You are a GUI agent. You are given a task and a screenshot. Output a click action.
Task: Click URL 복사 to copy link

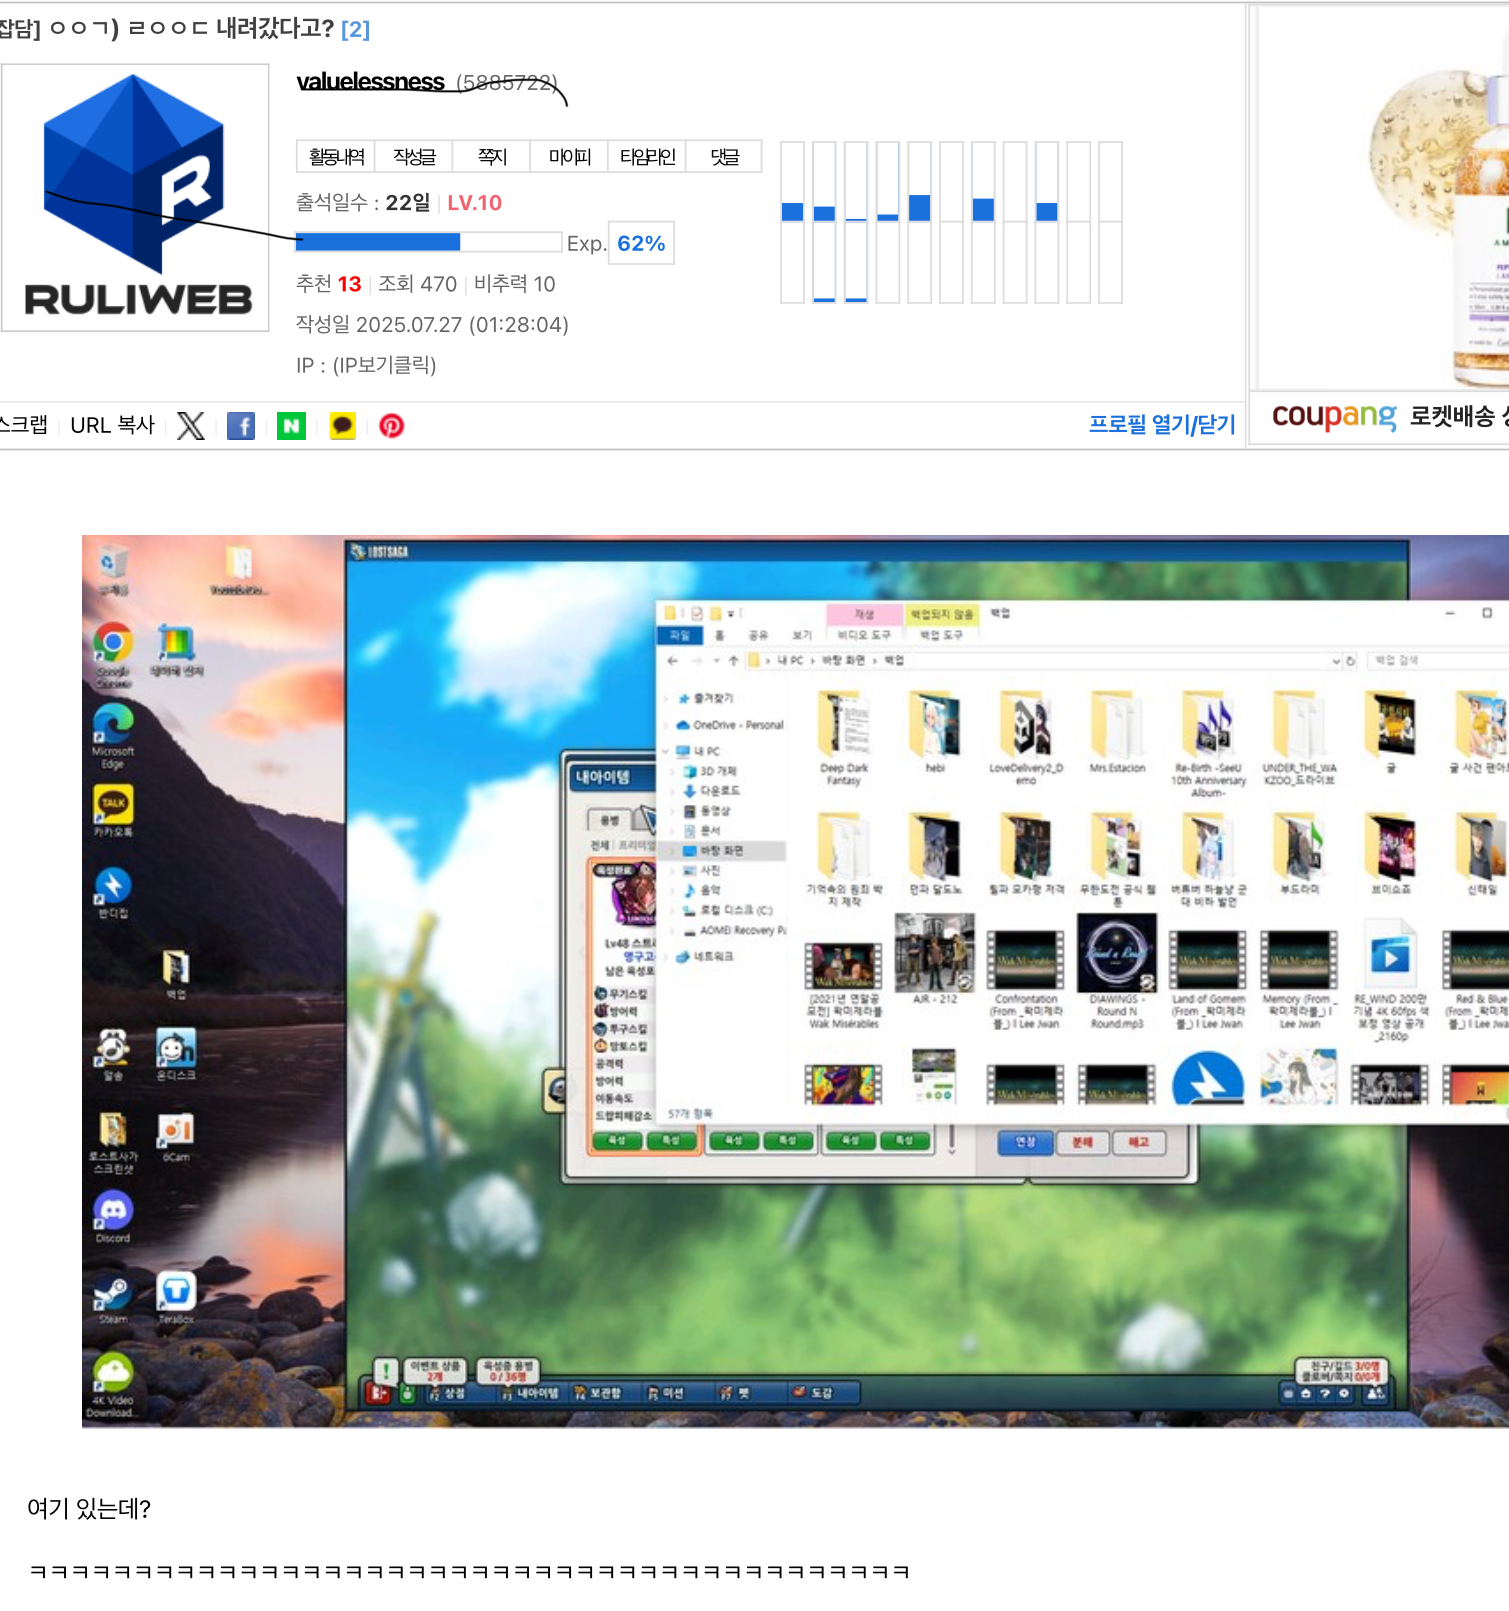(x=112, y=426)
